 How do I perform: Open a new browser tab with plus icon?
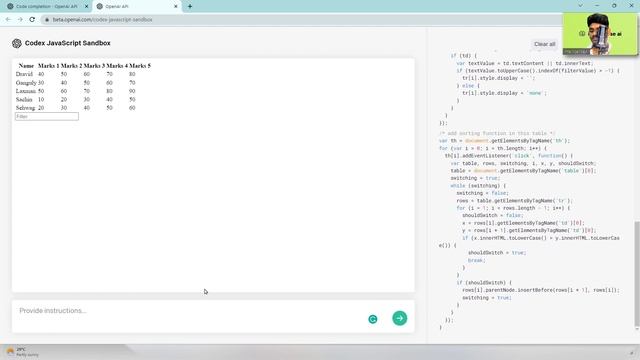pos(190,6)
